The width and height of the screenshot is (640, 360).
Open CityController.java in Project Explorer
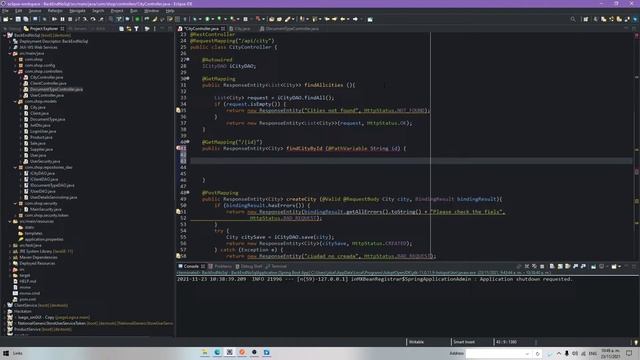(47, 77)
